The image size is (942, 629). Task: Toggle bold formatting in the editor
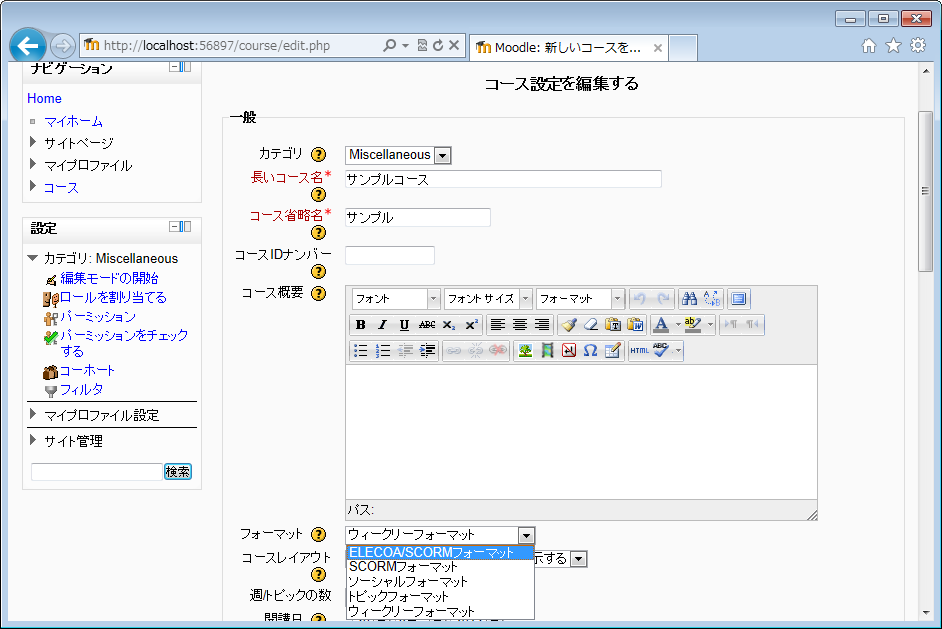360,325
